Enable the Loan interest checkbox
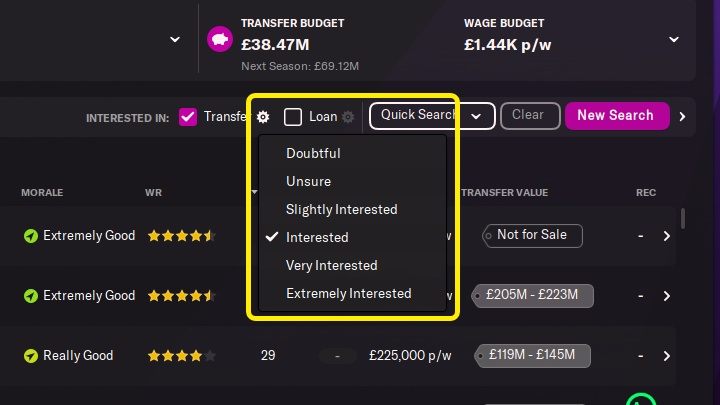The width and height of the screenshot is (720, 405). [x=293, y=117]
